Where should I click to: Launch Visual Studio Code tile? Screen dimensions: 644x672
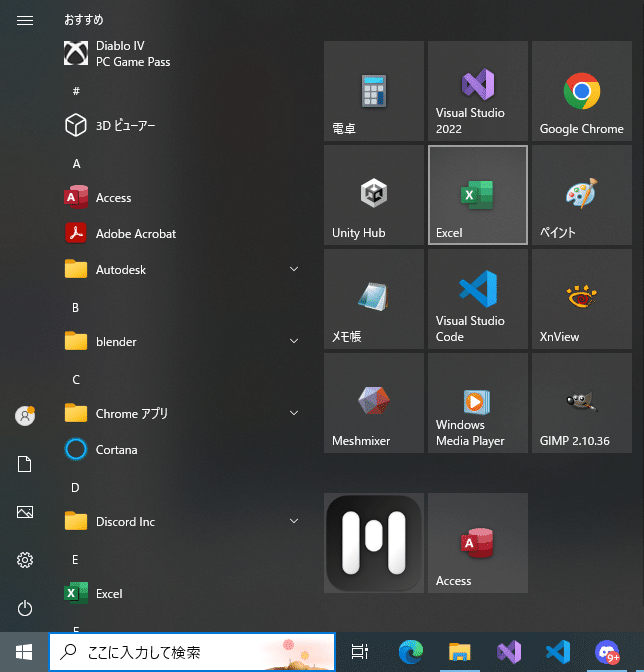(478, 299)
